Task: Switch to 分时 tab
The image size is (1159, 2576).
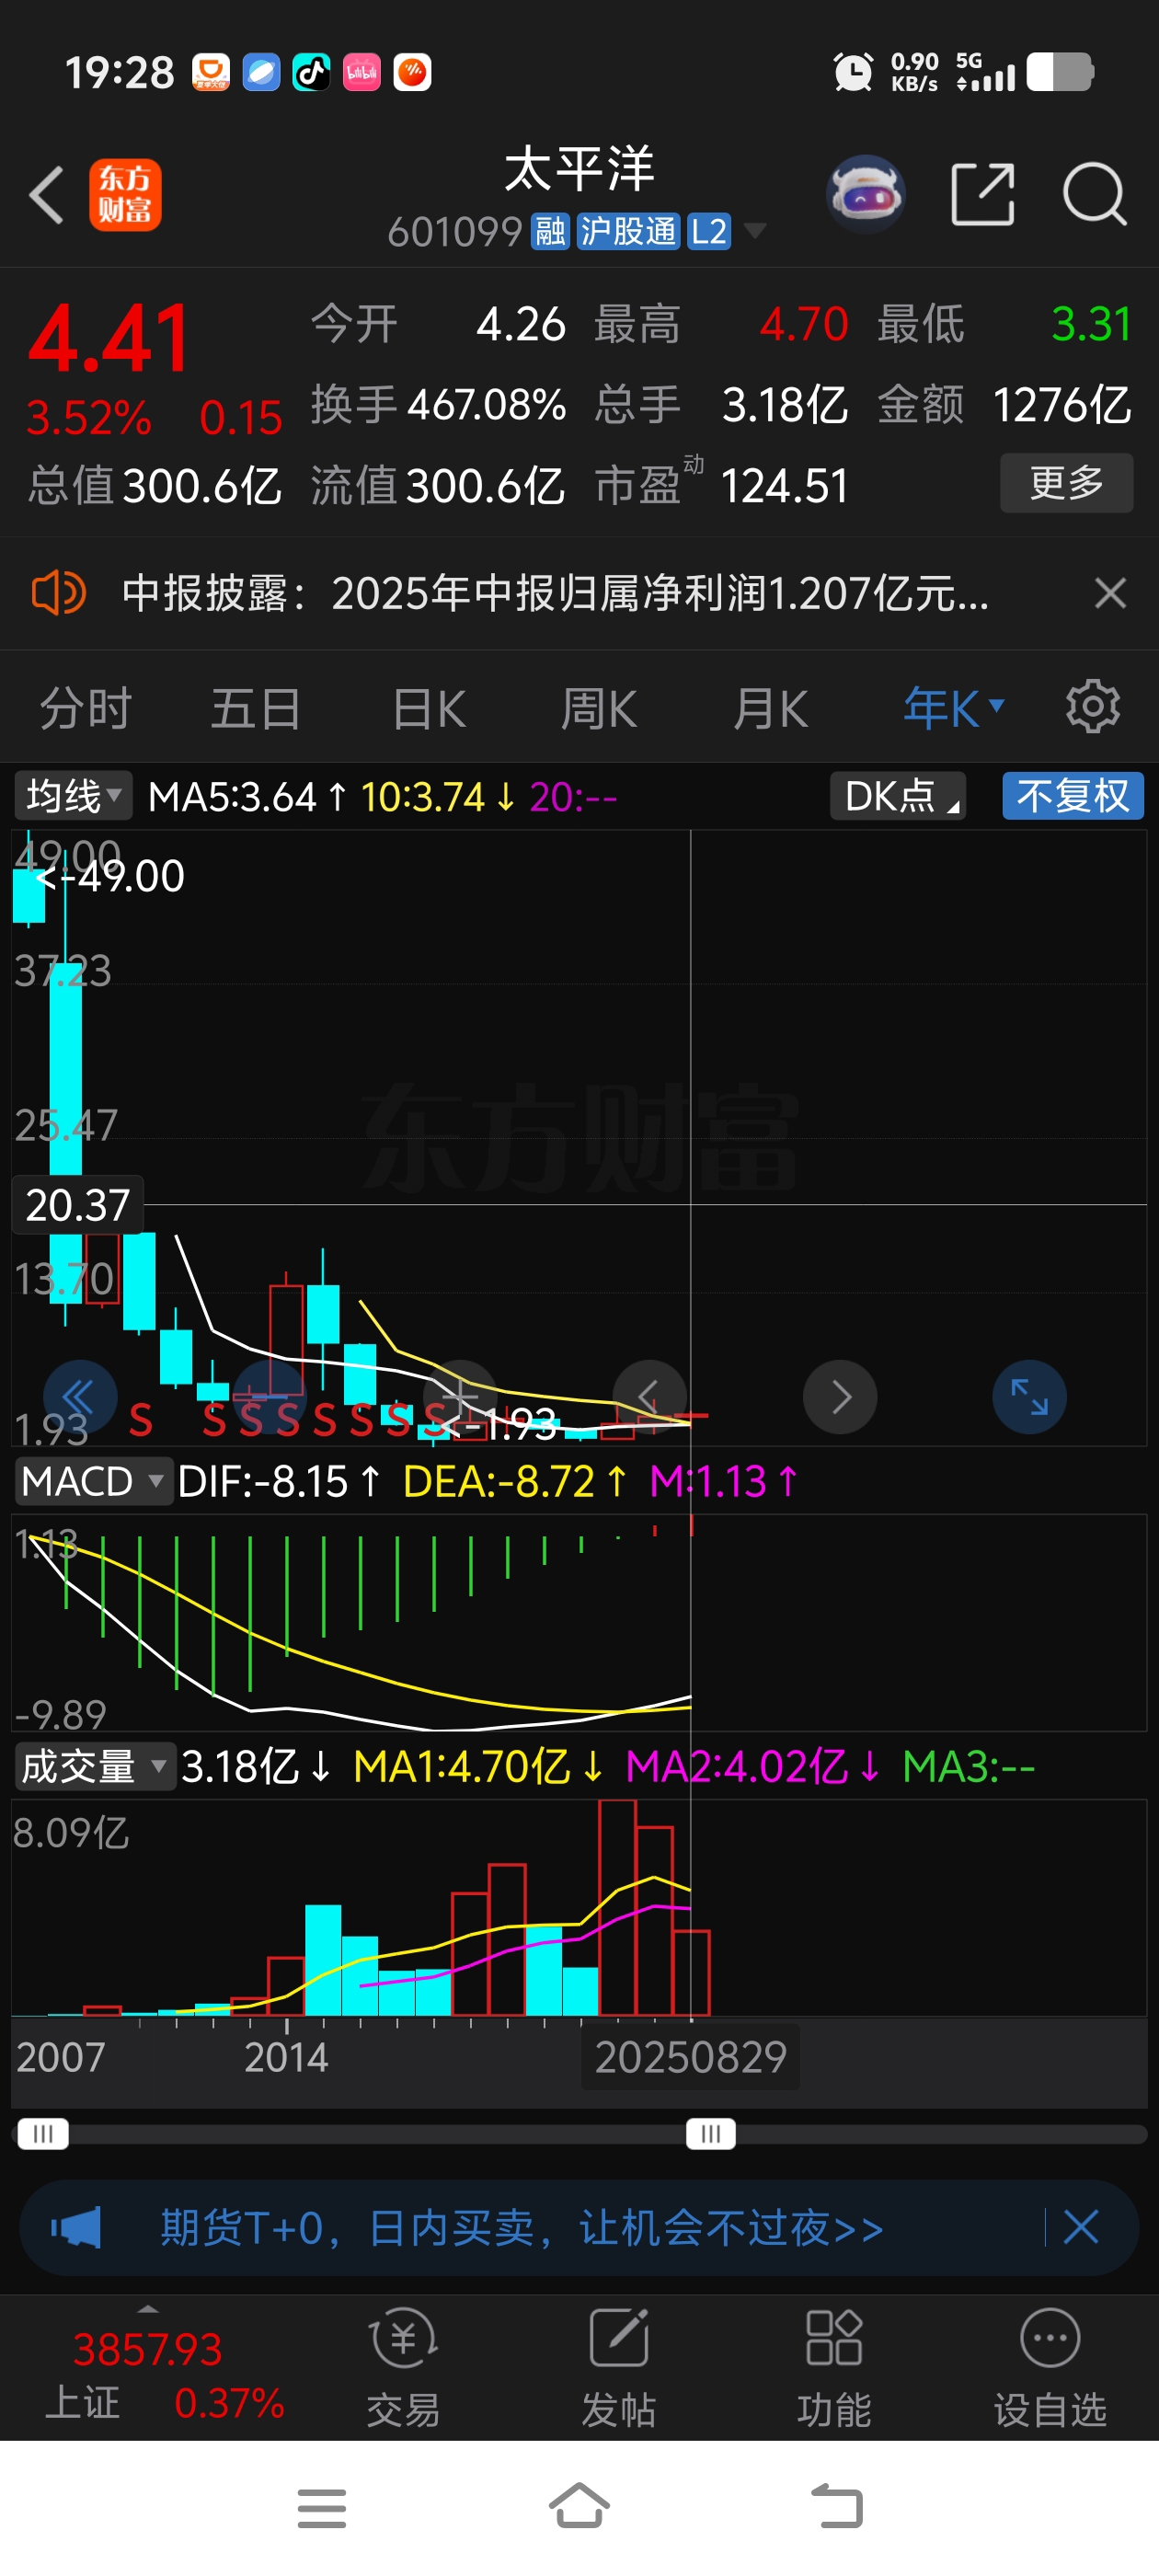Action: pyautogui.click(x=85, y=708)
